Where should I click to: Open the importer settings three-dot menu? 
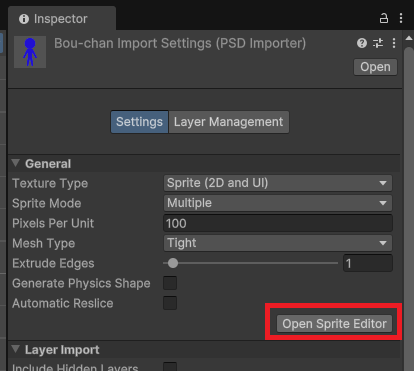pos(394,43)
